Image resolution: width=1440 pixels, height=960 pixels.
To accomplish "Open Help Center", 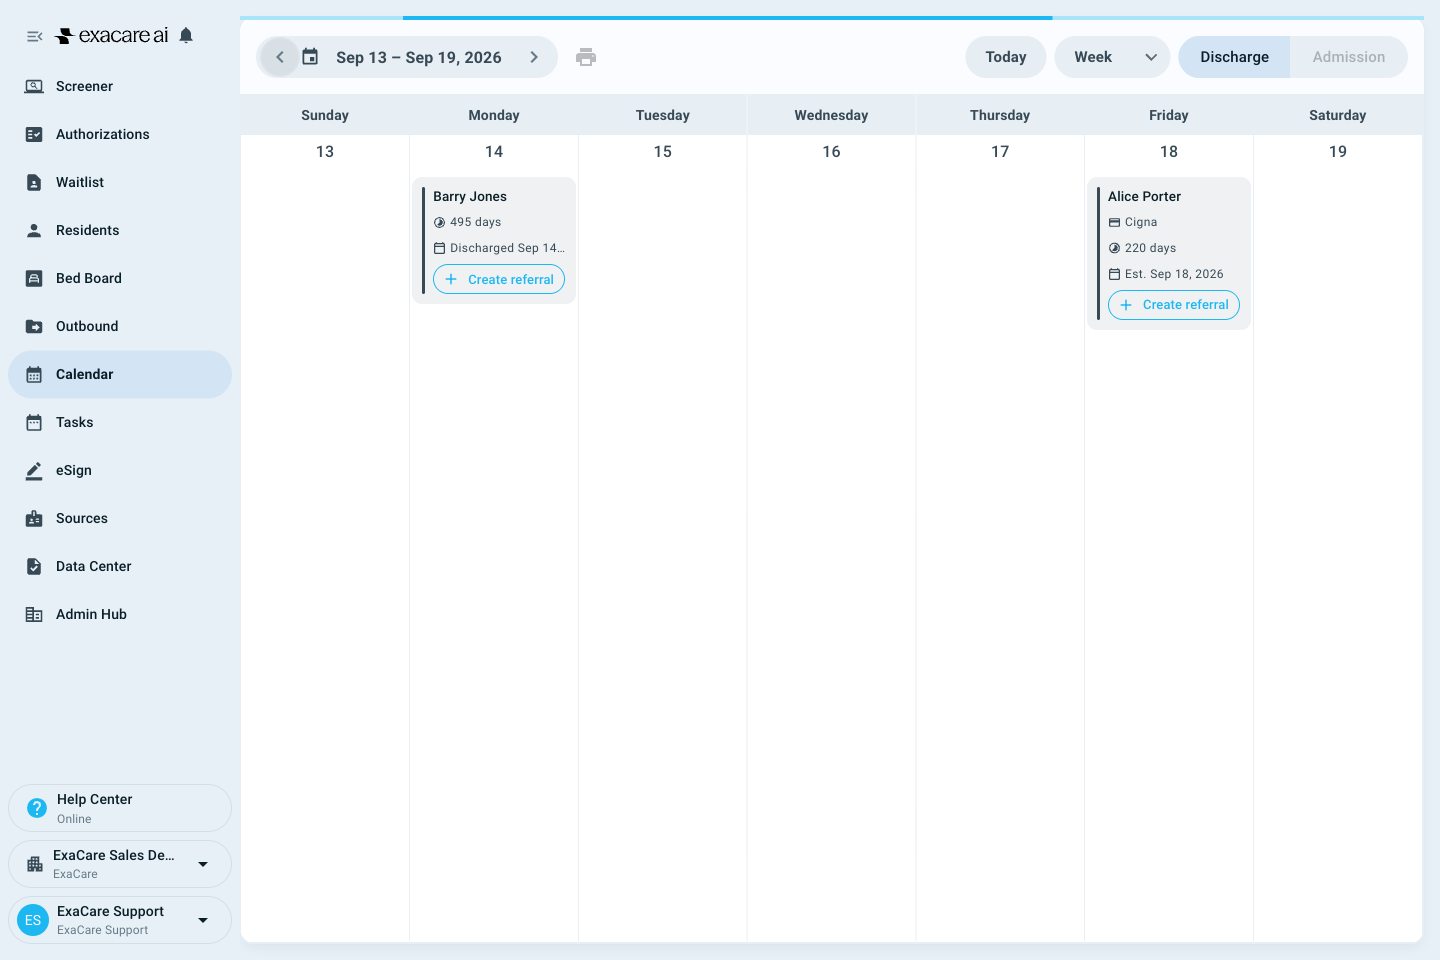I will (x=120, y=808).
